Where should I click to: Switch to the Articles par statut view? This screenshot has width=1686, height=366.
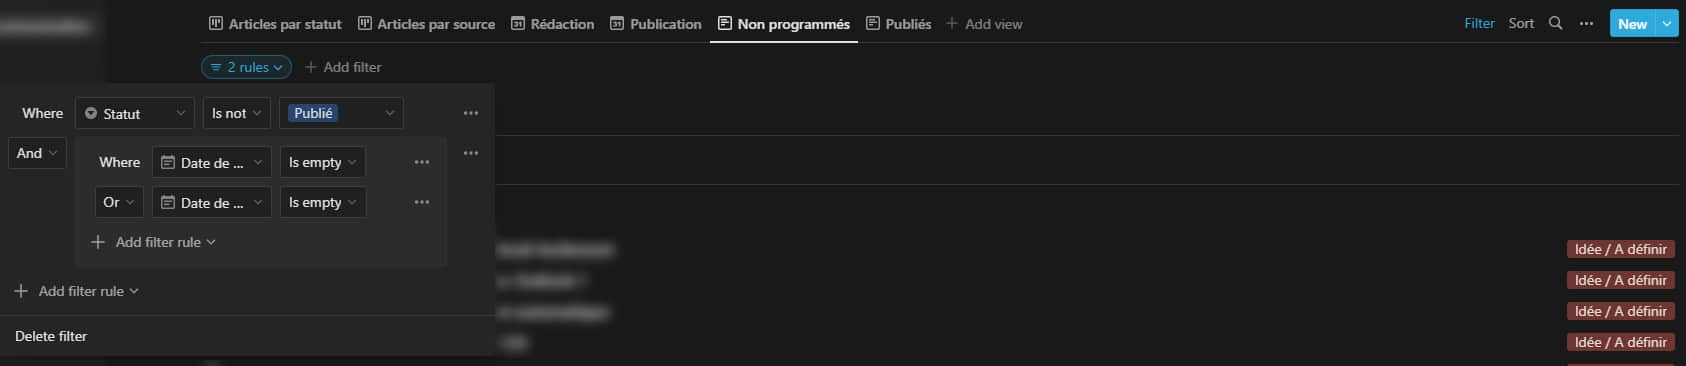(x=275, y=23)
